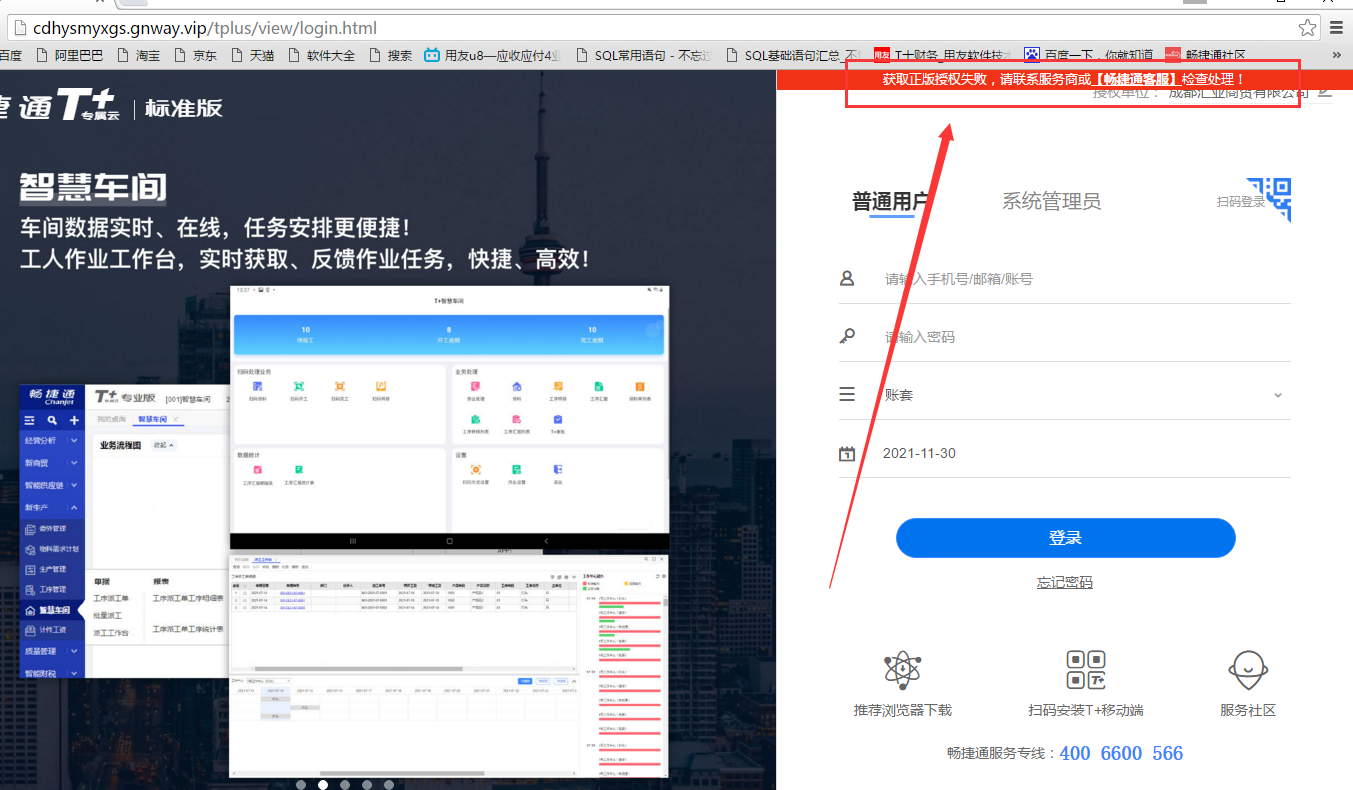Select the first carousel indicator dot
The height and width of the screenshot is (790, 1353).
point(301,785)
